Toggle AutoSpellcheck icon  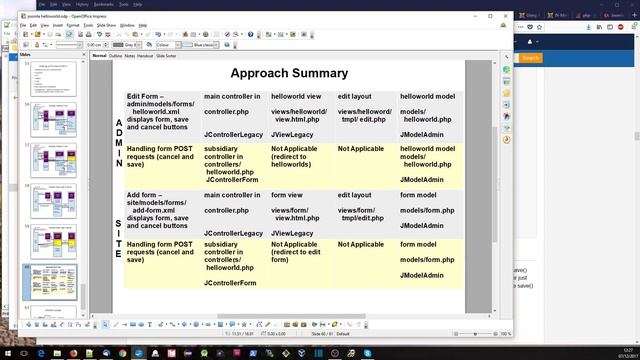pos(108,35)
